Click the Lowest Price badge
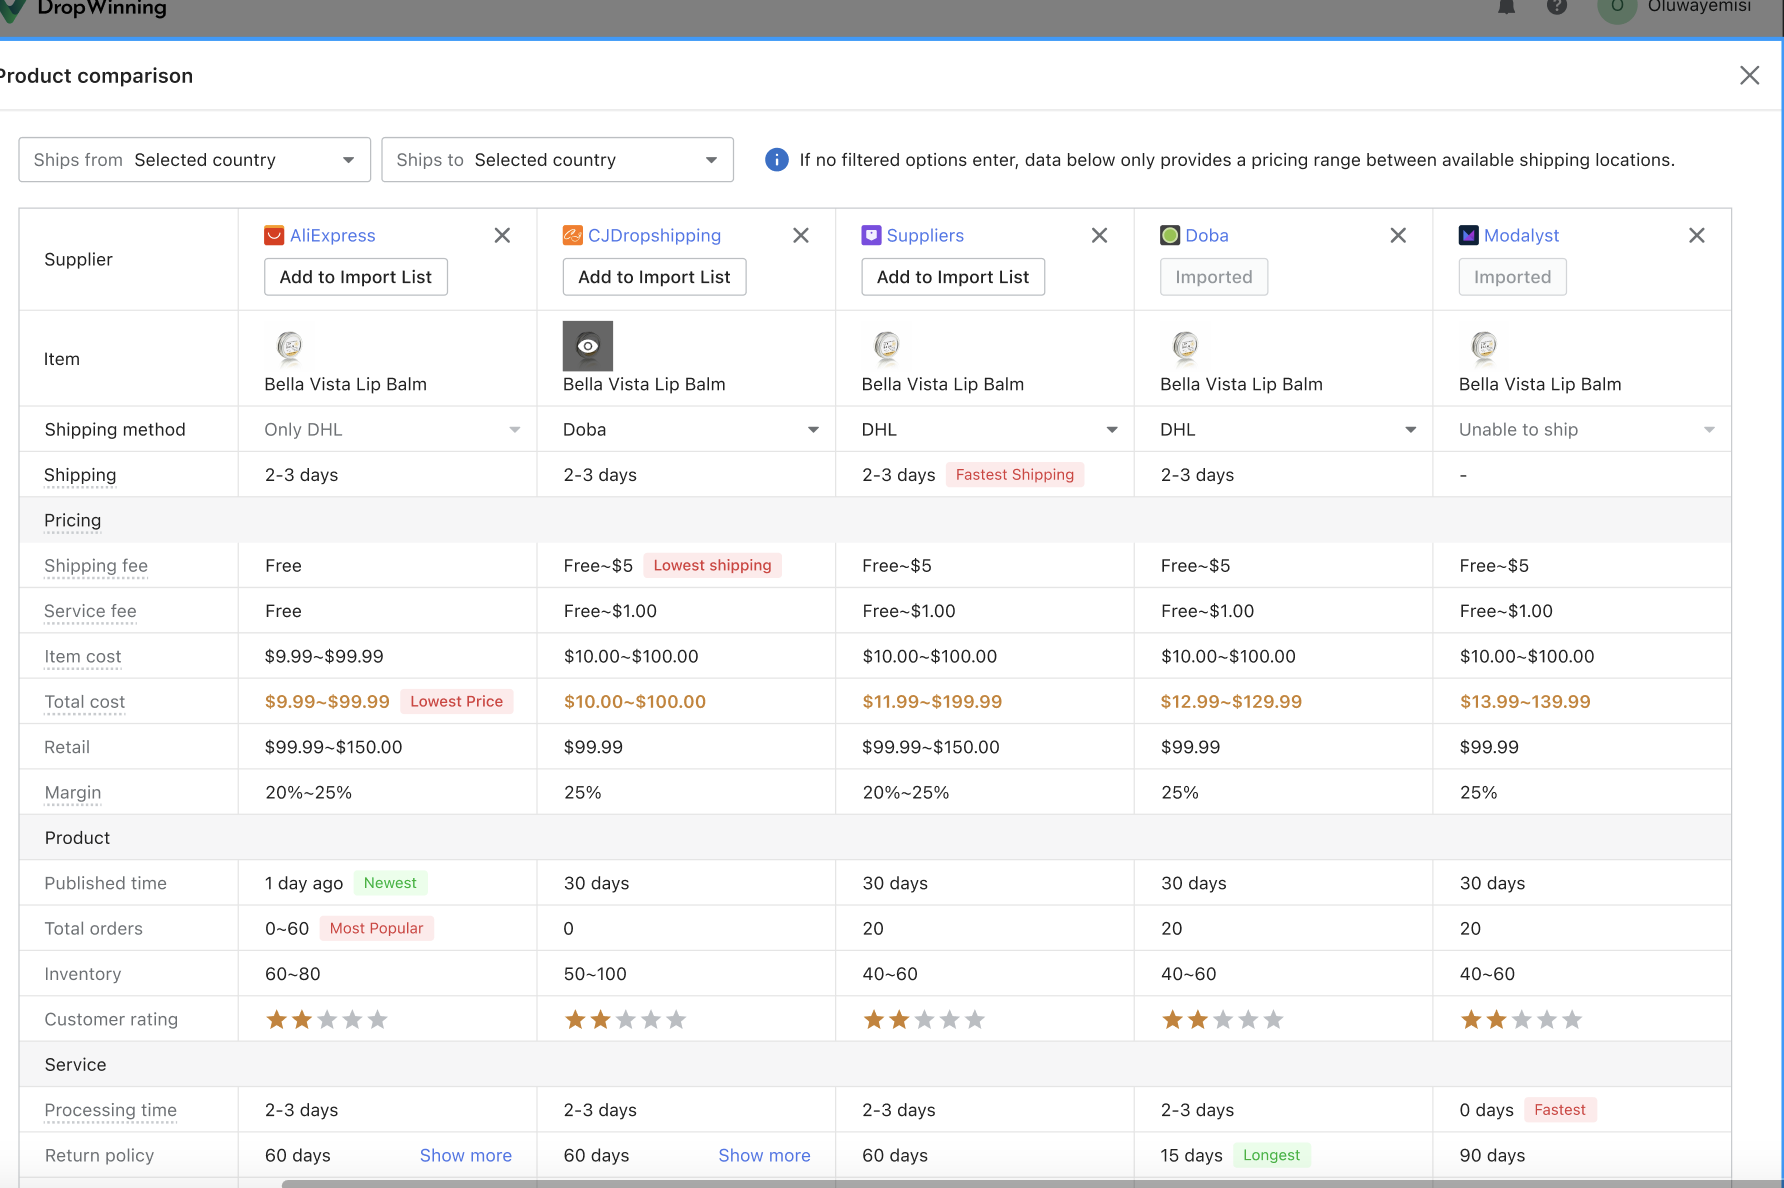 point(456,701)
